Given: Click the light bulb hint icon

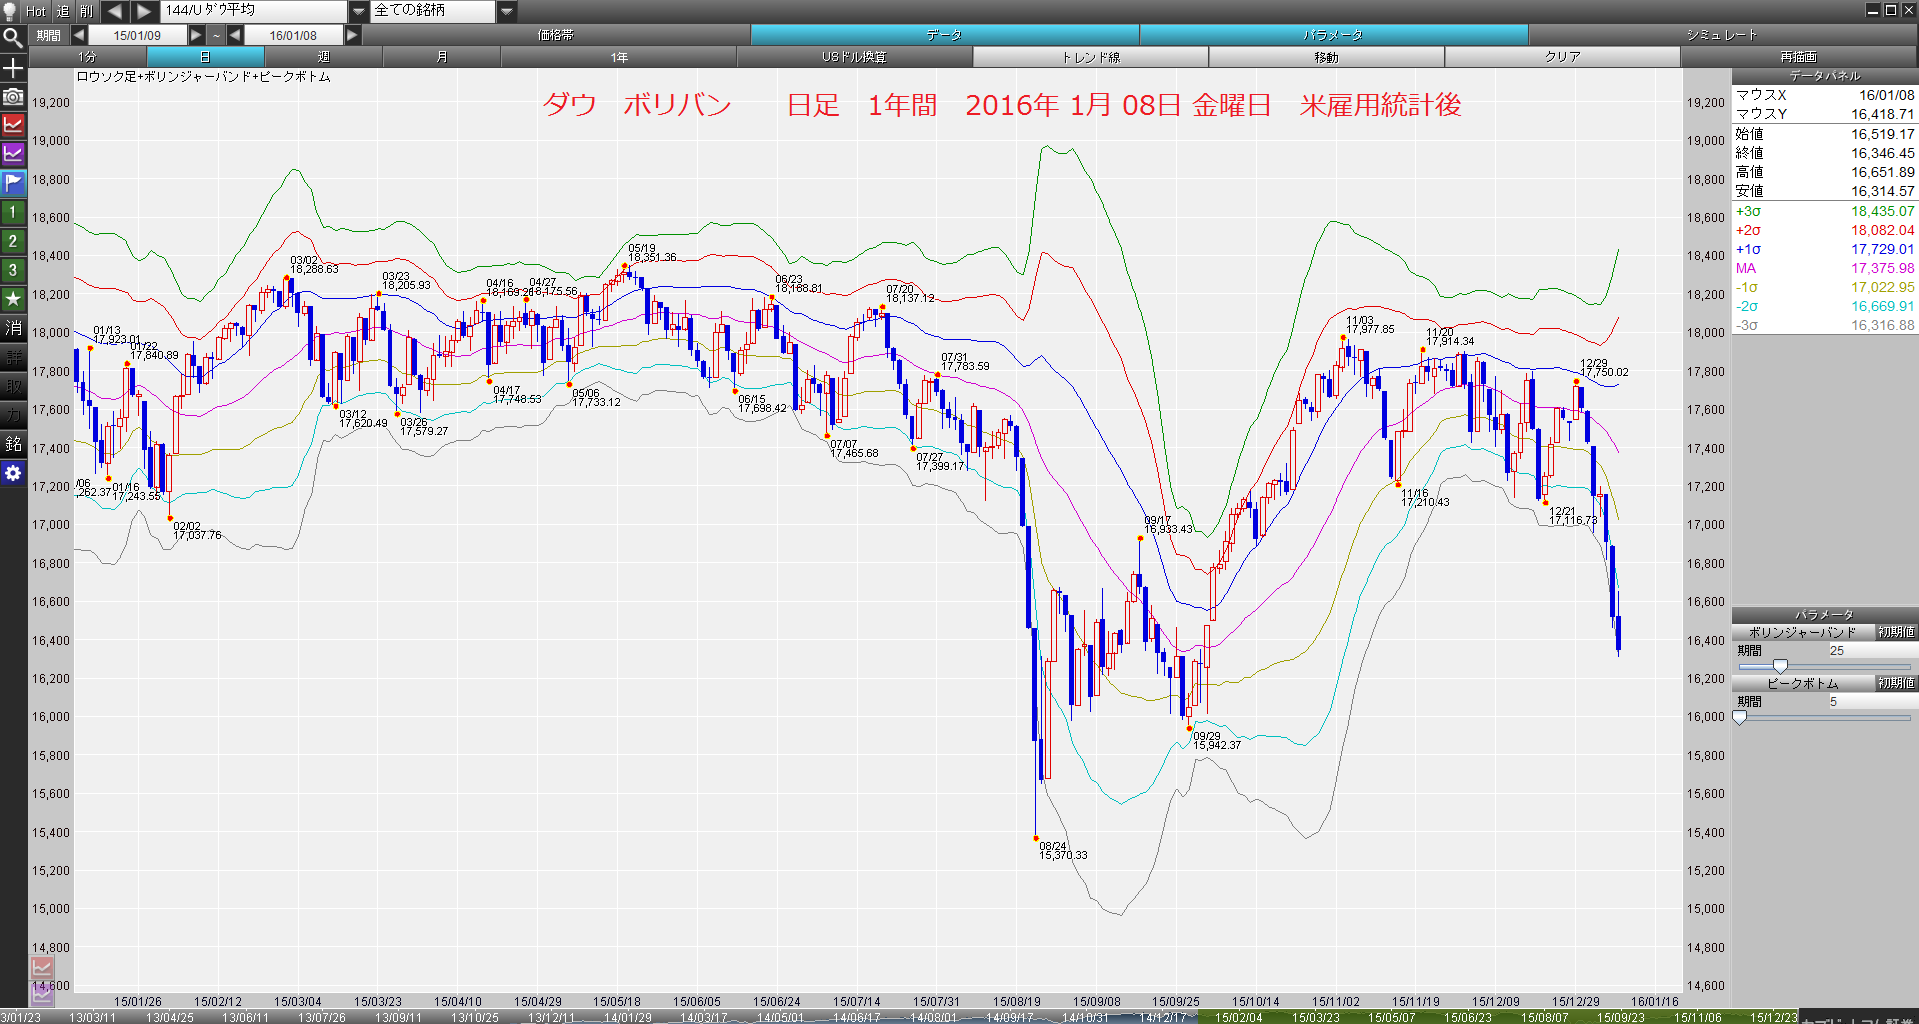Looking at the screenshot, I should tap(10, 11).
